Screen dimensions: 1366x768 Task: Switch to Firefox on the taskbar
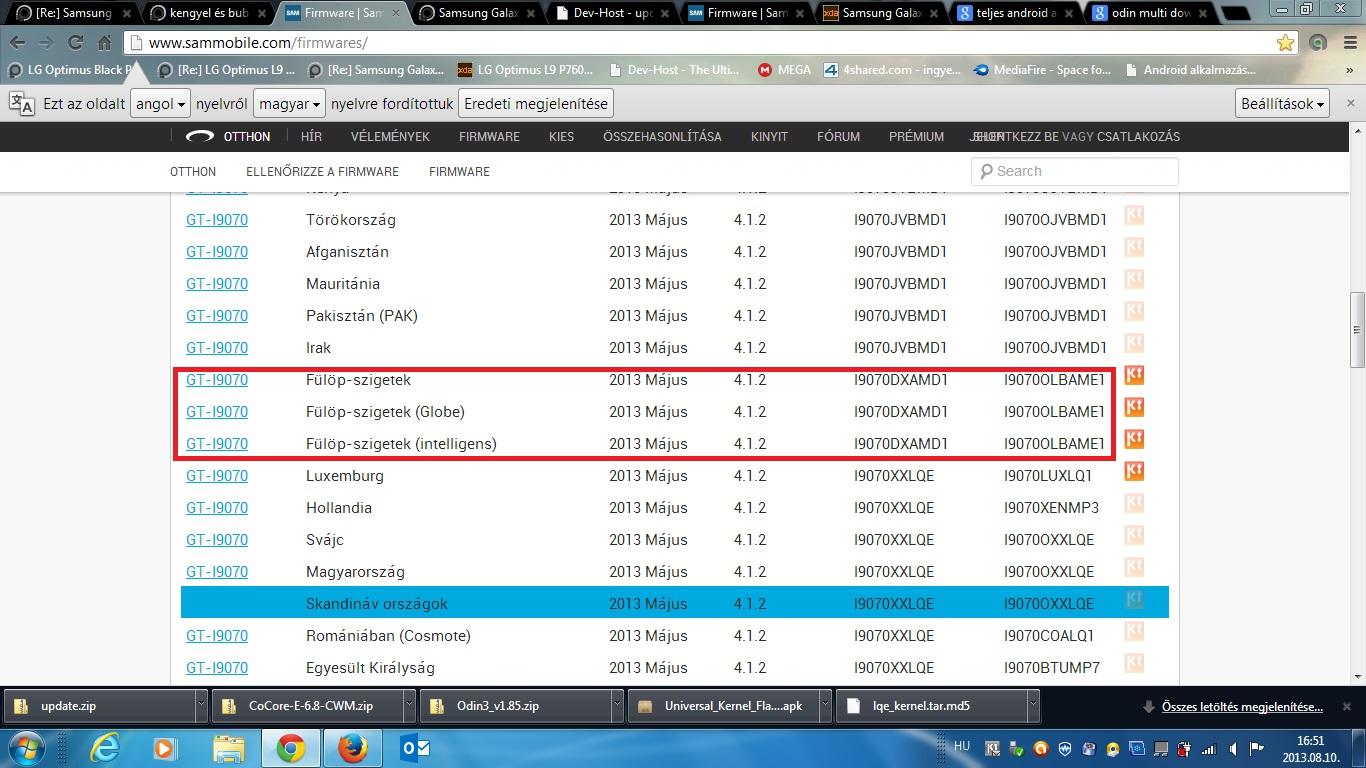[x=352, y=748]
